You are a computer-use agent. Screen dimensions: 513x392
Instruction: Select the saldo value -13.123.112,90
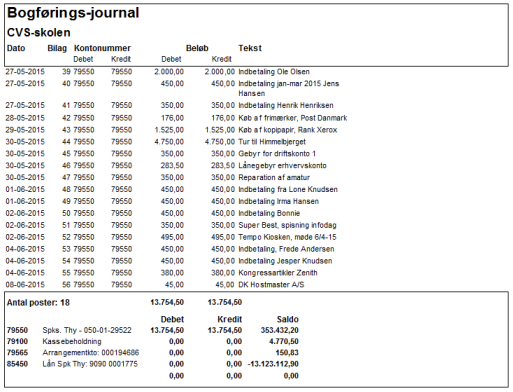pos(273,364)
